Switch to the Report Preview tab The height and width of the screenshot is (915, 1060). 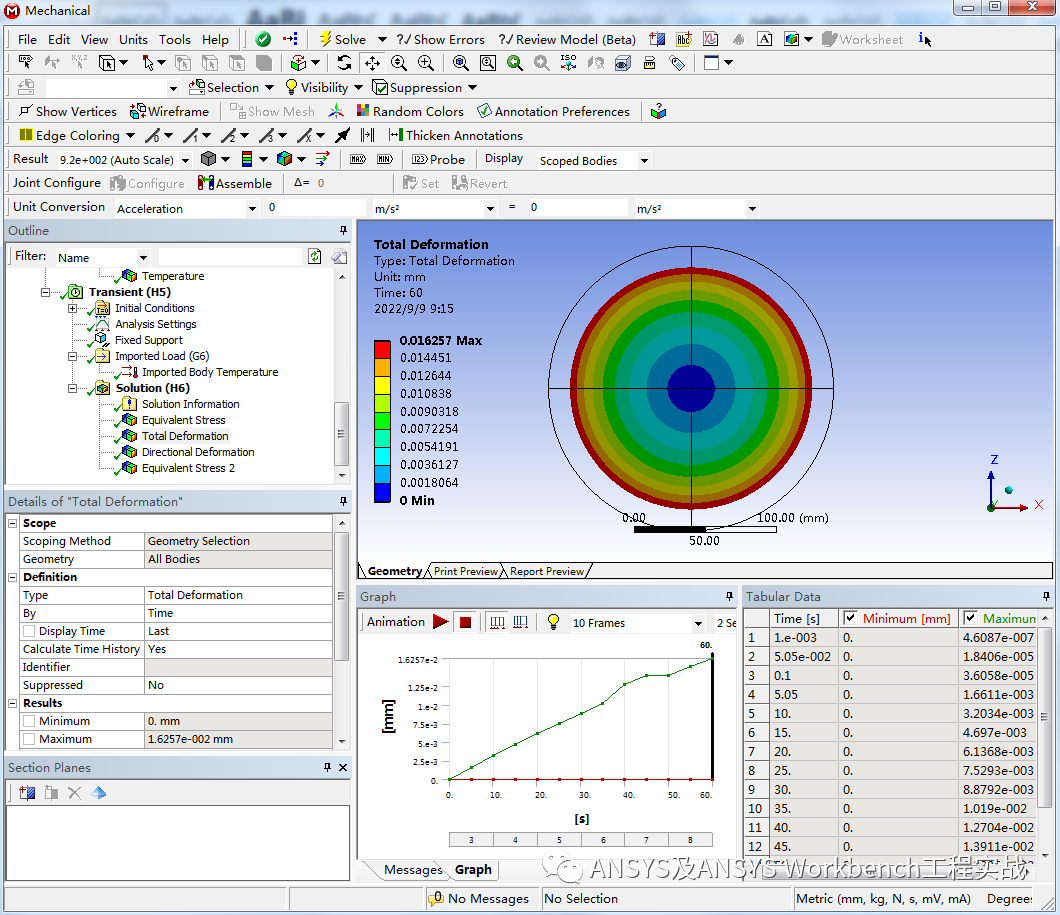tap(547, 571)
